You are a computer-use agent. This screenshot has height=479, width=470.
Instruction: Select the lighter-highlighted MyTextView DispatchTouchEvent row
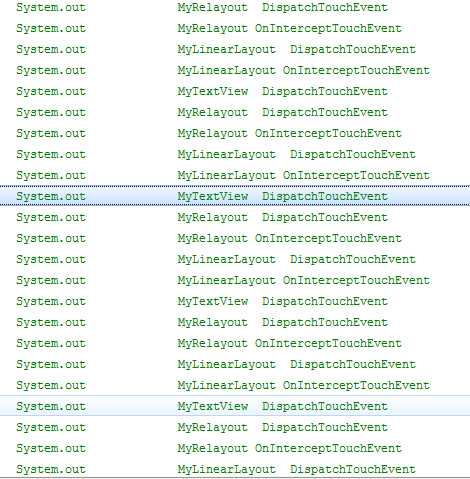(235, 406)
